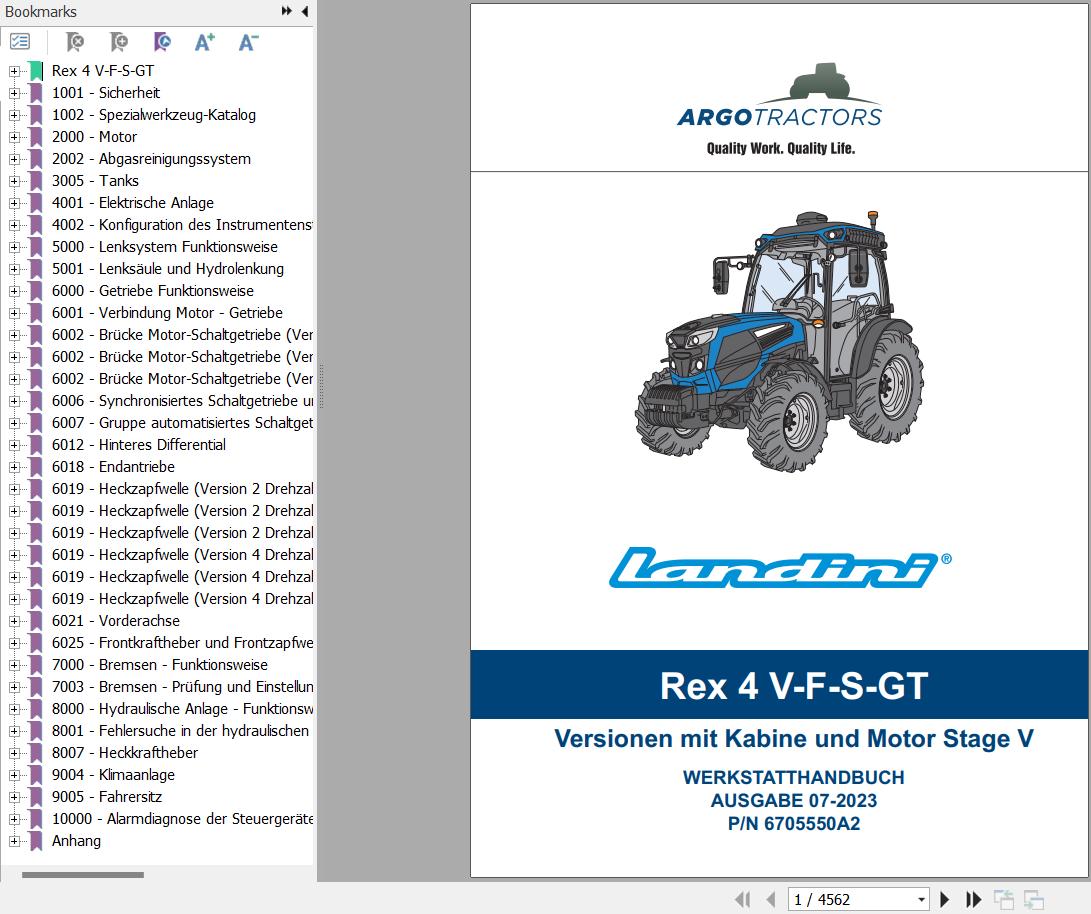Viewport: 1091px width, 914px height.
Task: Go to the last page
Action: click(973, 899)
